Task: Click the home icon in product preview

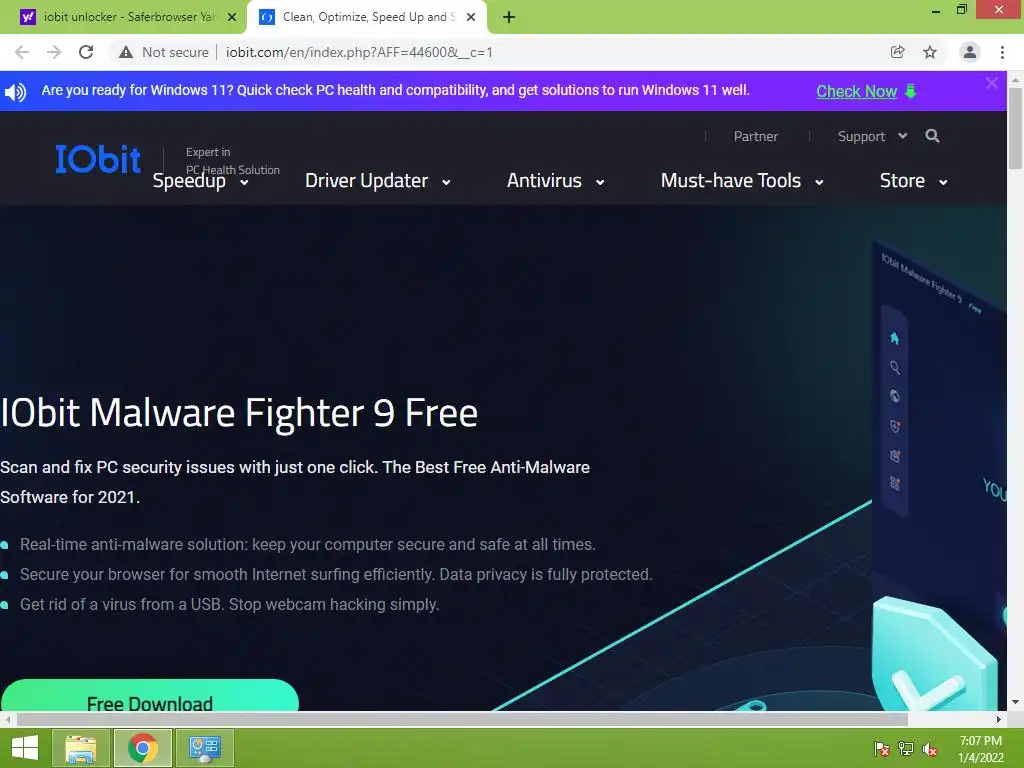Action: (x=895, y=338)
